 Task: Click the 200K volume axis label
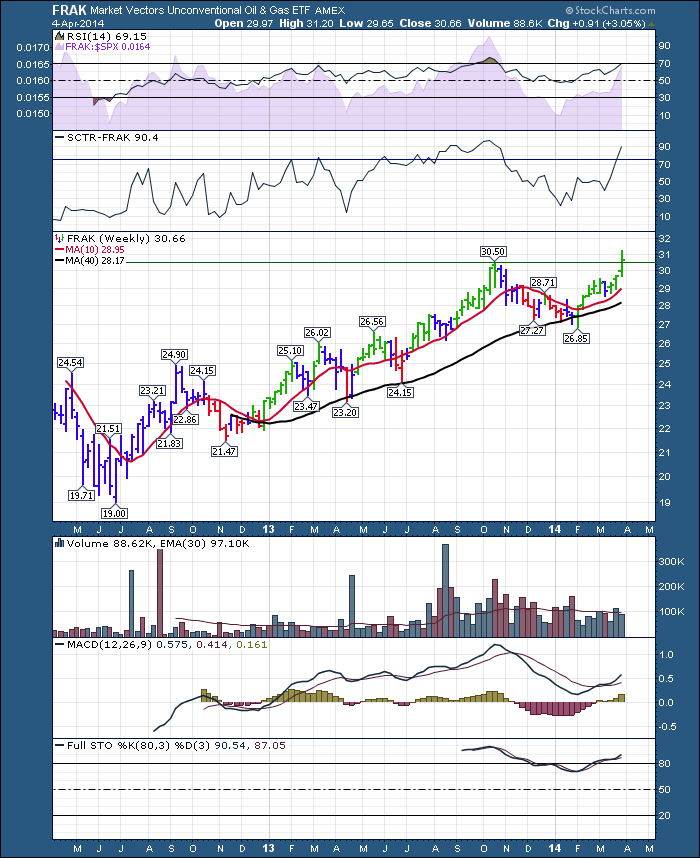pos(672,587)
